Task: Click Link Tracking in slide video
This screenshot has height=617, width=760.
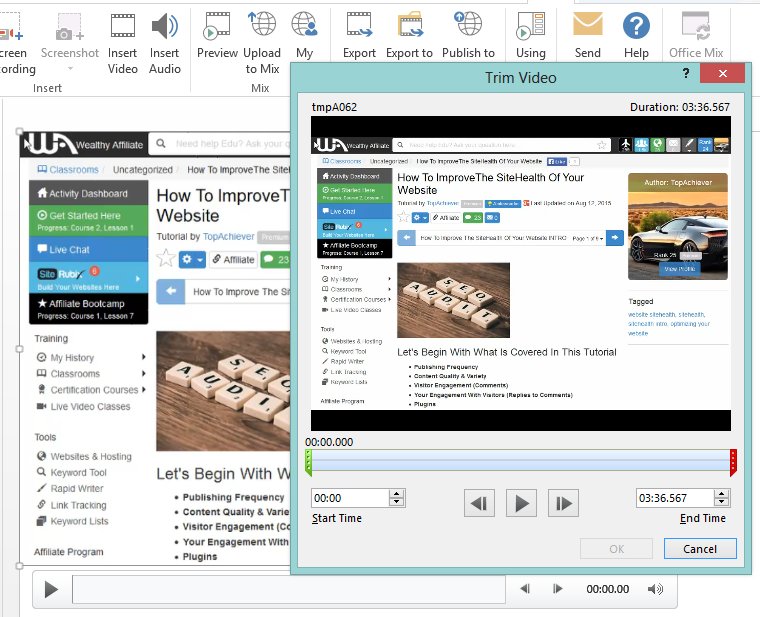Action: click(72, 505)
